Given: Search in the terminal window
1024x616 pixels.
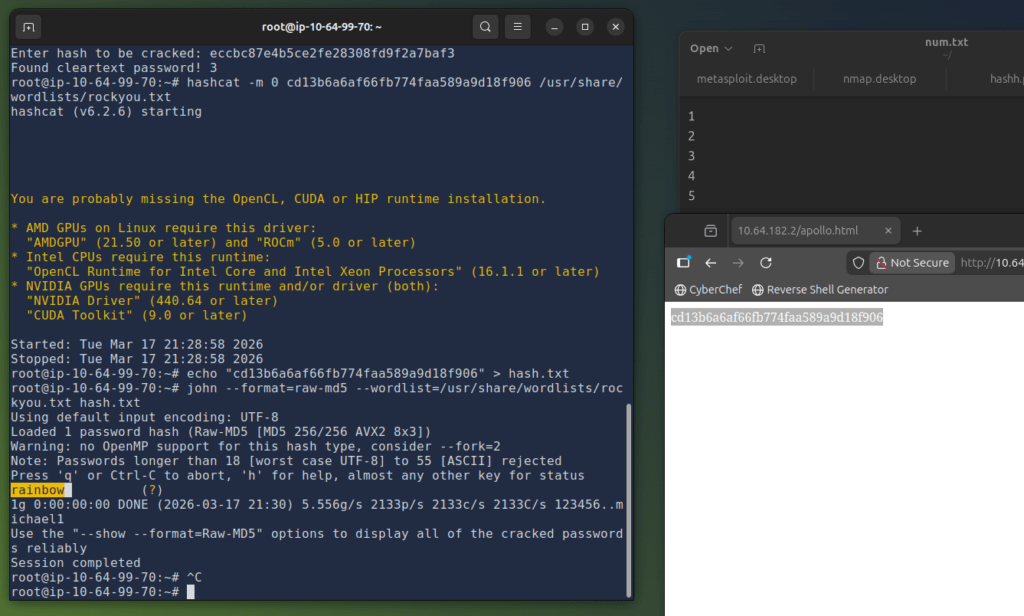Looking at the screenshot, I should 485,27.
